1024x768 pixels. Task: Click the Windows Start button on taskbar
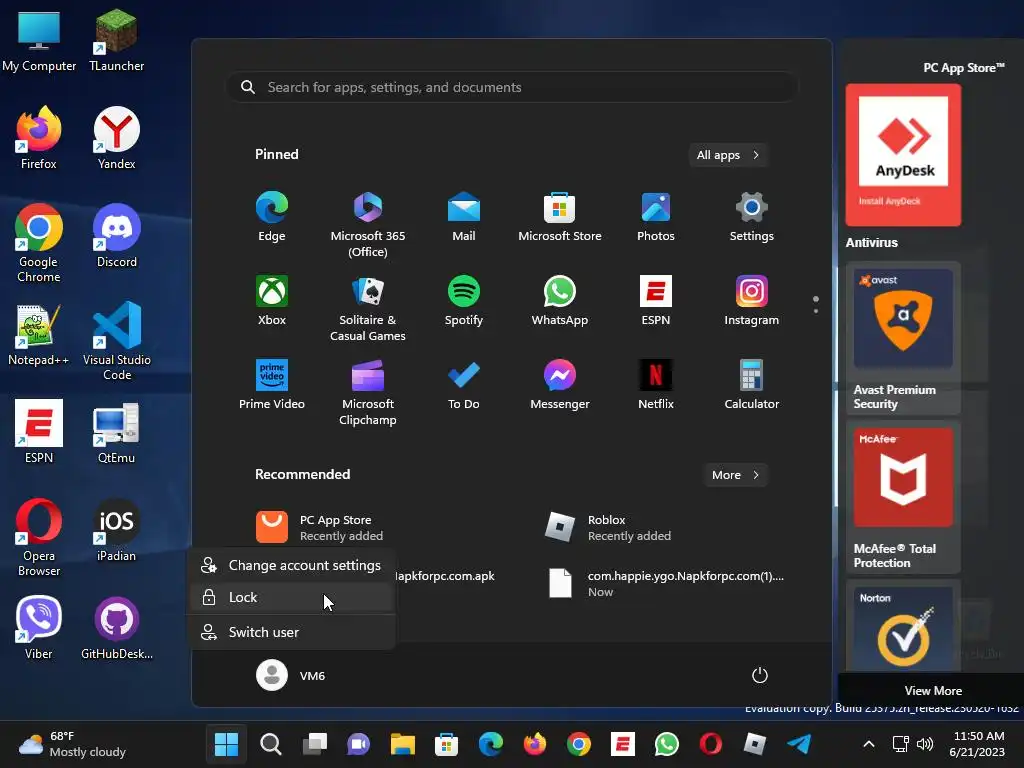[x=227, y=744]
